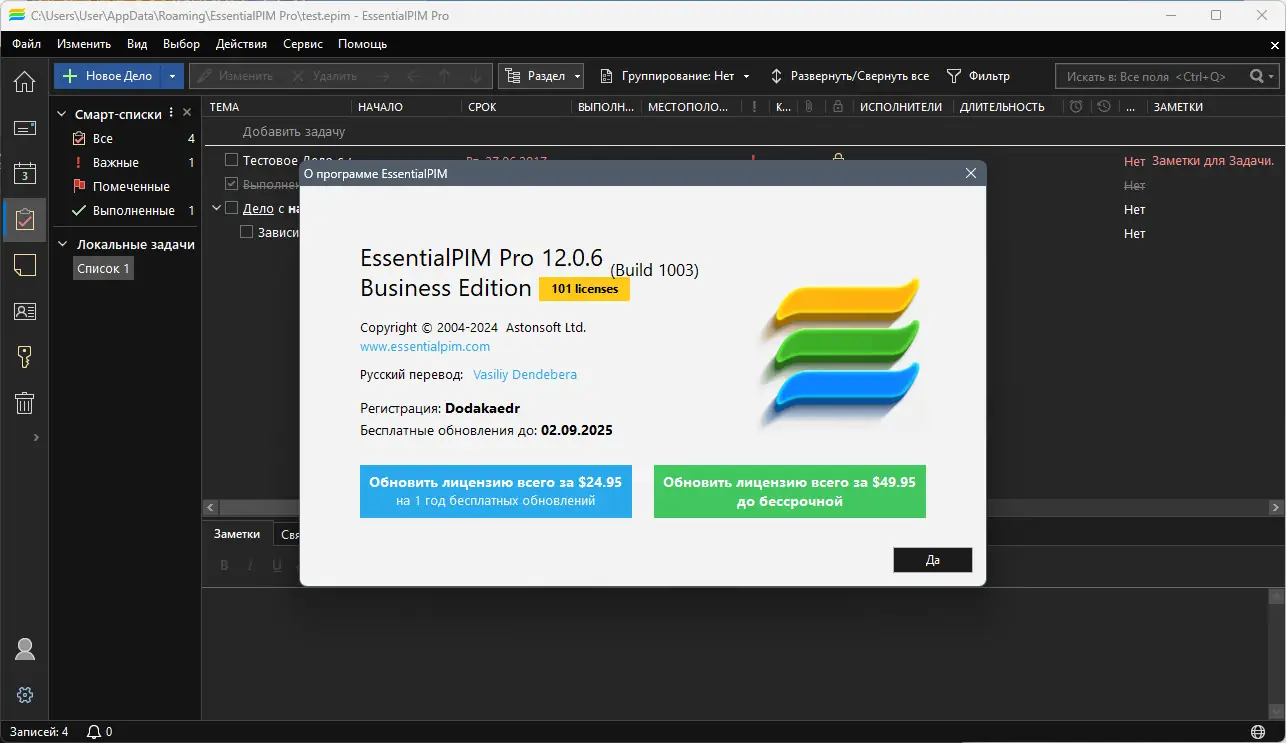Open the Notes module icon
The height and width of the screenshot is (743, 1286).
click(24, 265)
